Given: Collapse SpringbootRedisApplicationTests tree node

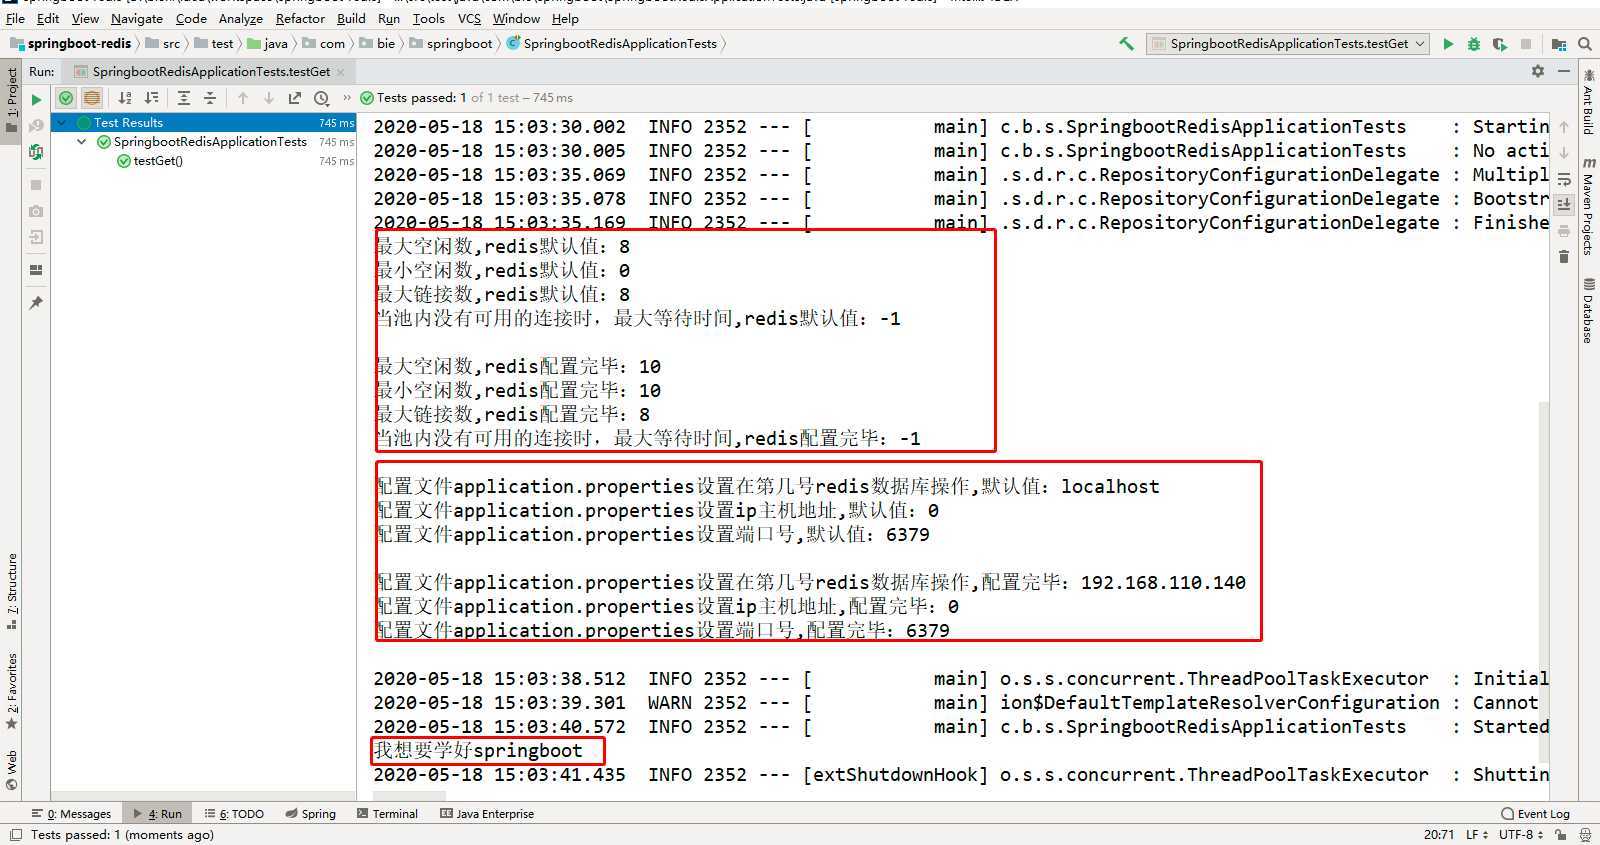Looking at the screenshot, I should 82,142.
